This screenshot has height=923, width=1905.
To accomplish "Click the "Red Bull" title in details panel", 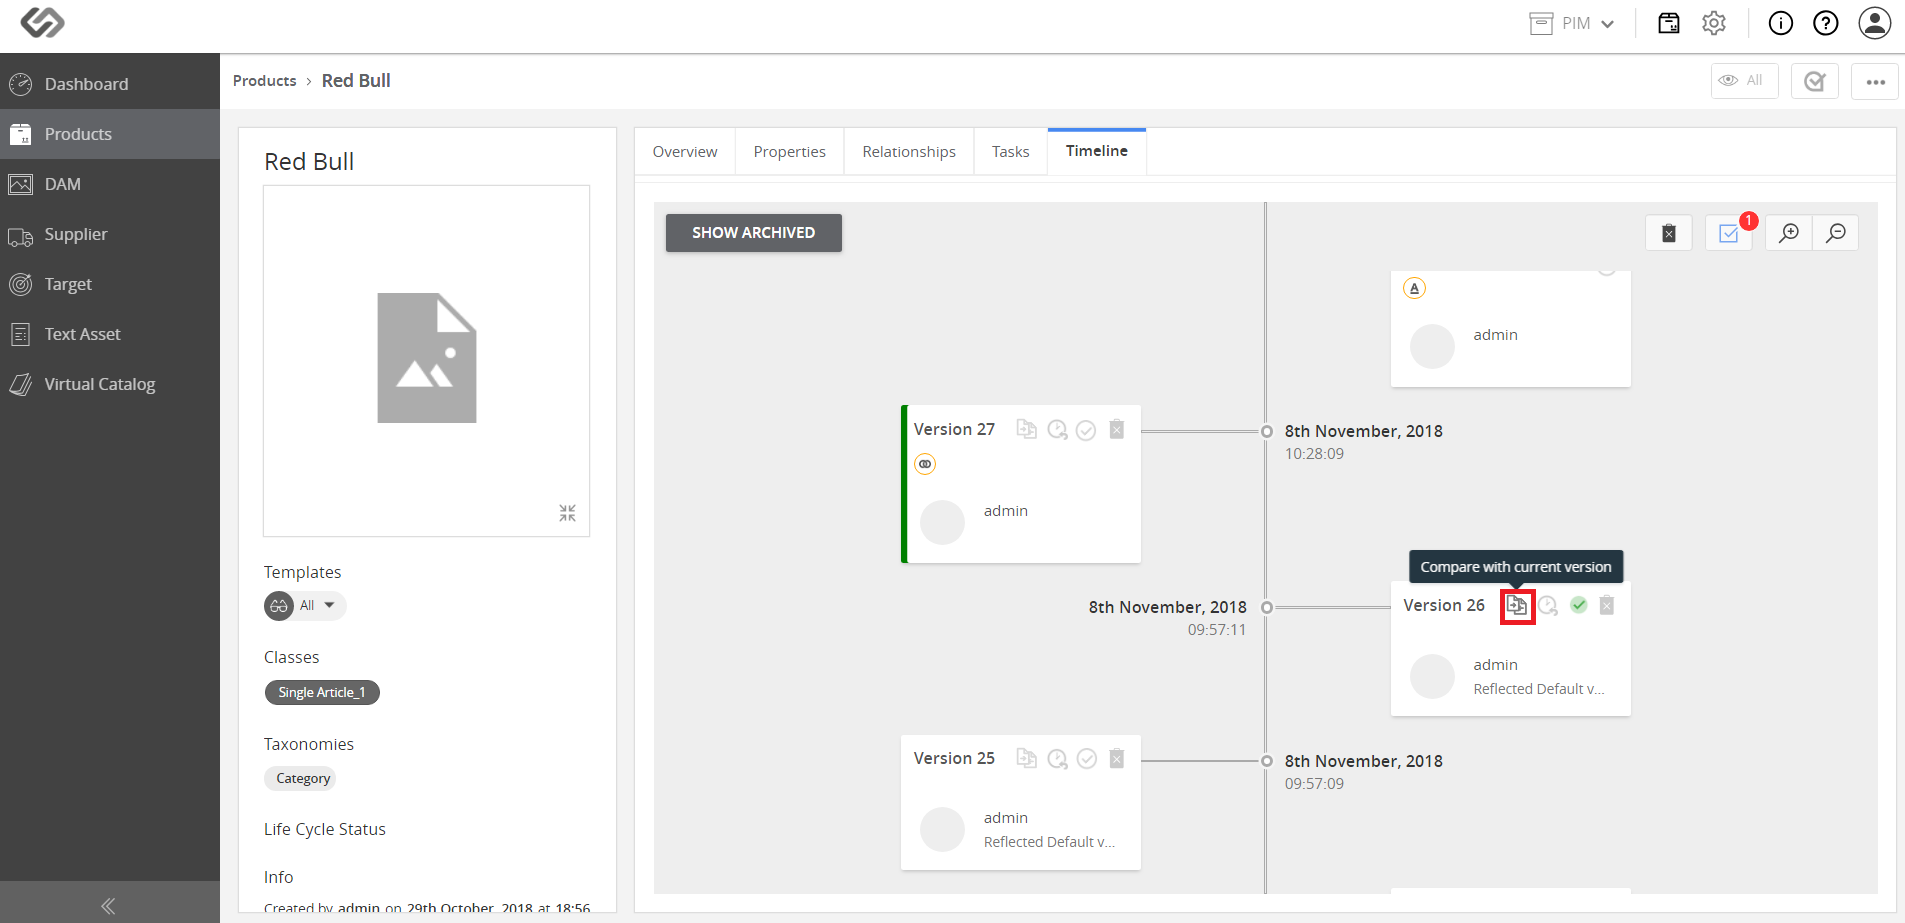I will coord(309,162).
